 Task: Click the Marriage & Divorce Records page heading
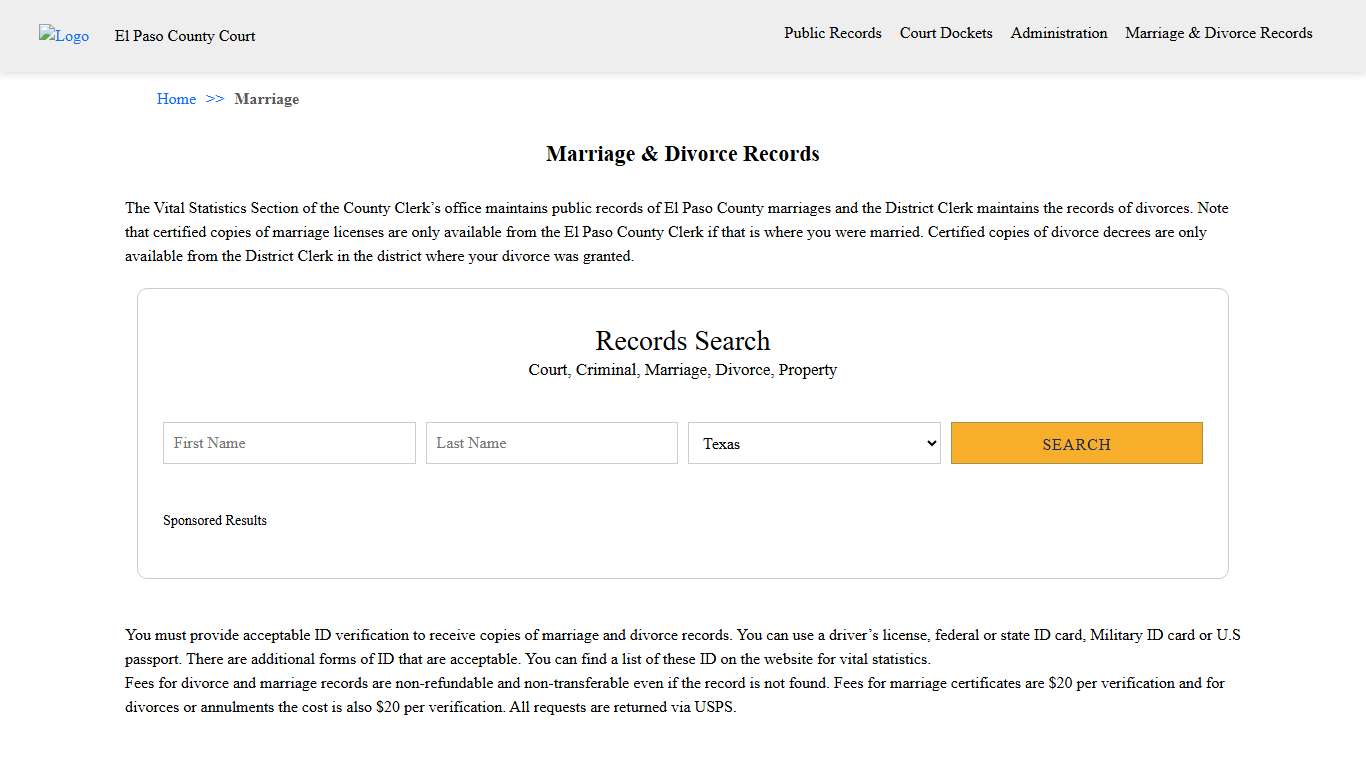[682, 154]
